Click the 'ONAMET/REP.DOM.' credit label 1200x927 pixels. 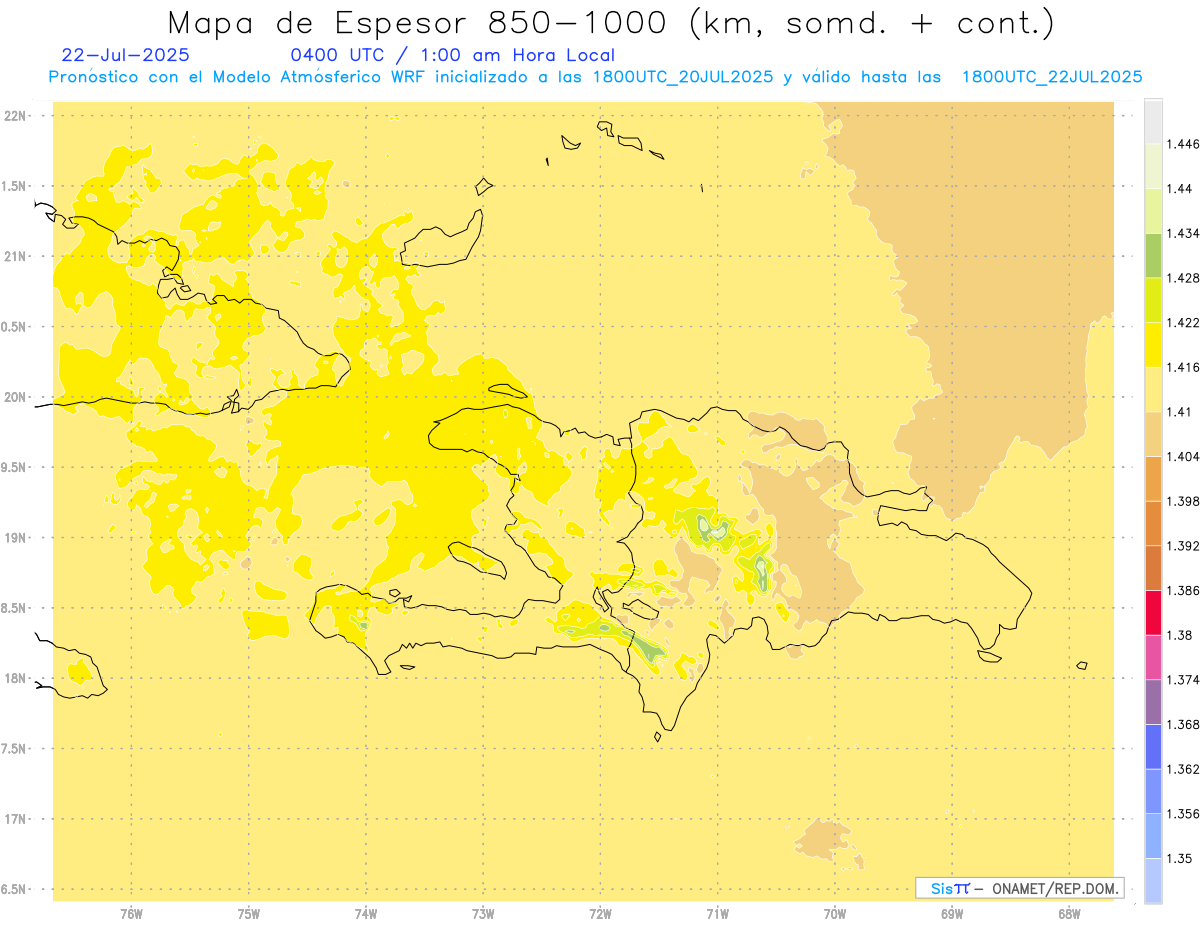[1057, 888]
